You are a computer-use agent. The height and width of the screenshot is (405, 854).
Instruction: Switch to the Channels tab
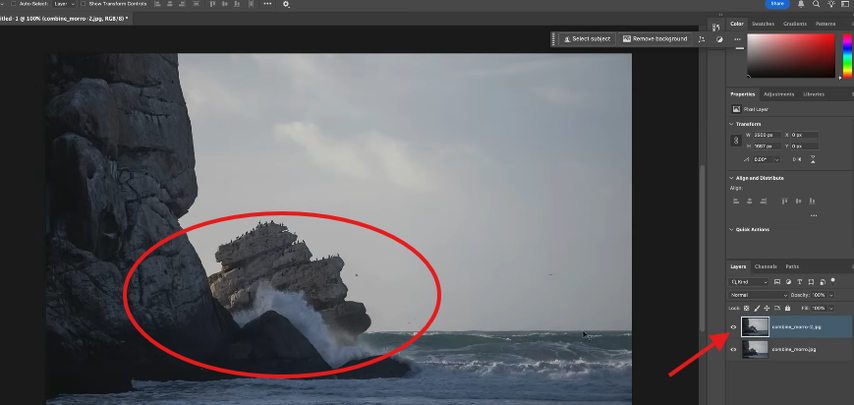click(765, 267)
